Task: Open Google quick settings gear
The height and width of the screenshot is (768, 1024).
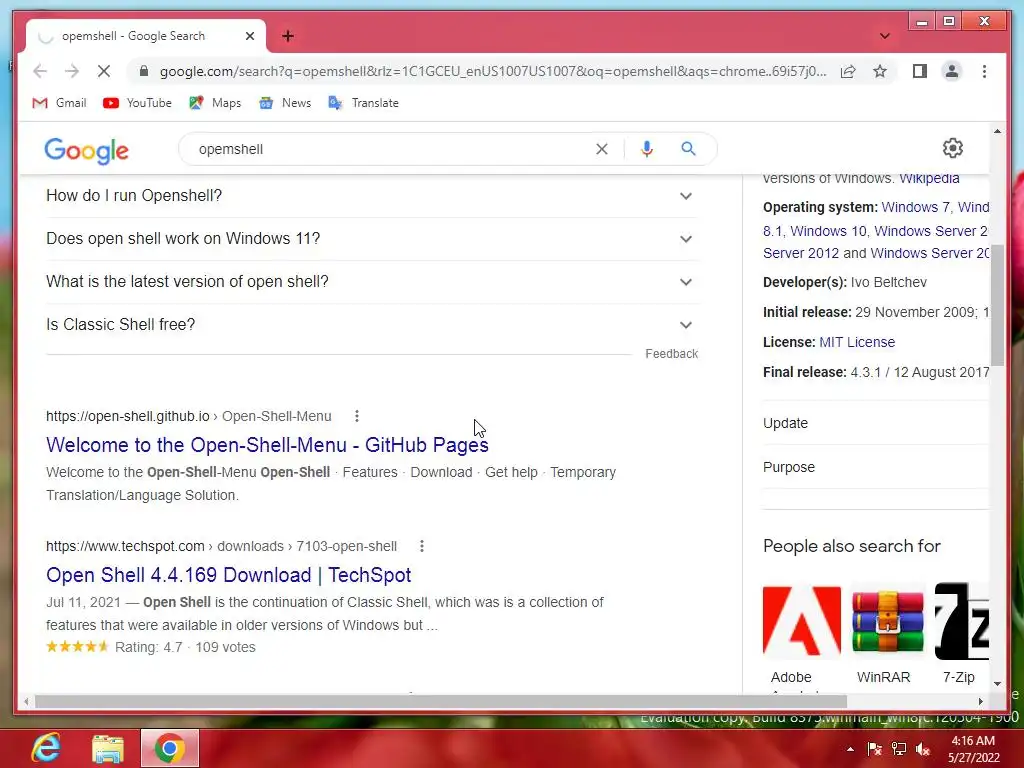Action: pyautogui.click(x=953, y=148)
